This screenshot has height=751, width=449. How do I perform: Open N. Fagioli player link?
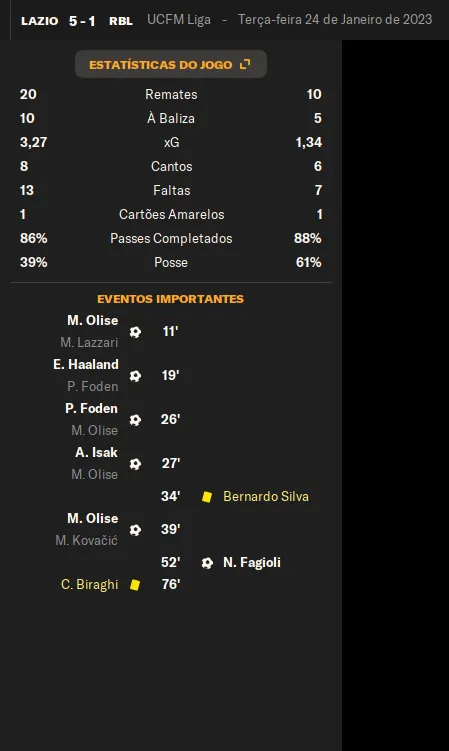click(x=252, y=563)
